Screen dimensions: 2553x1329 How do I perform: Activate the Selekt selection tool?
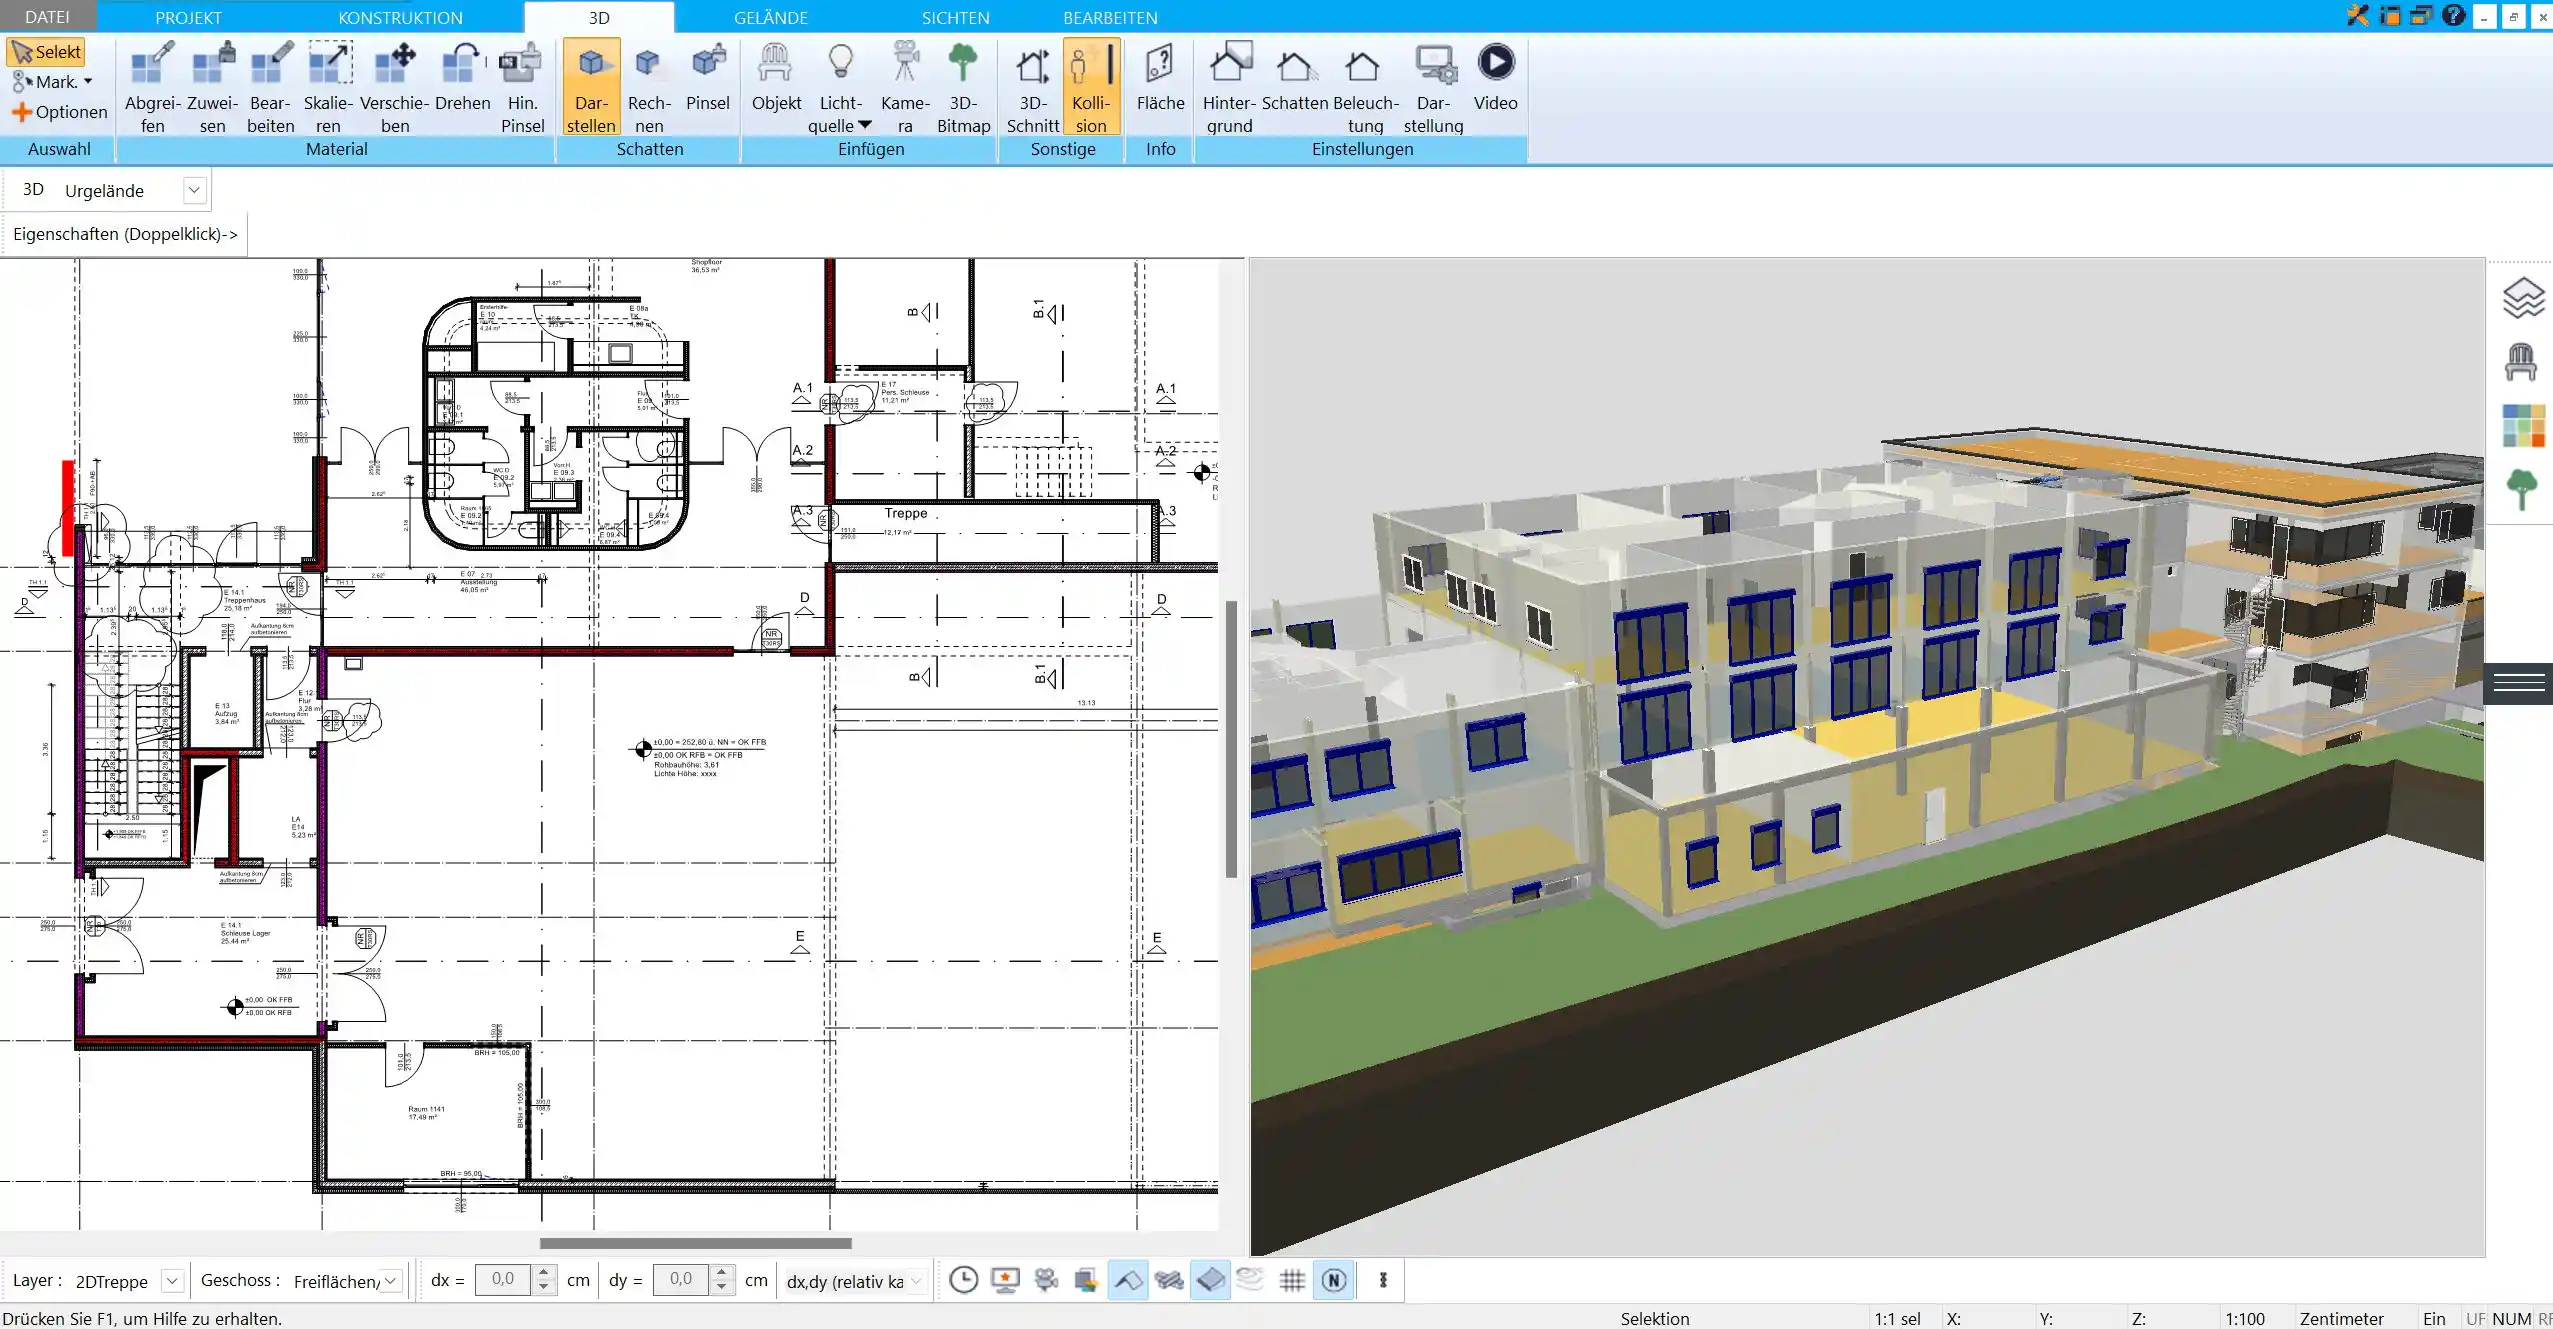click(47, 52)
